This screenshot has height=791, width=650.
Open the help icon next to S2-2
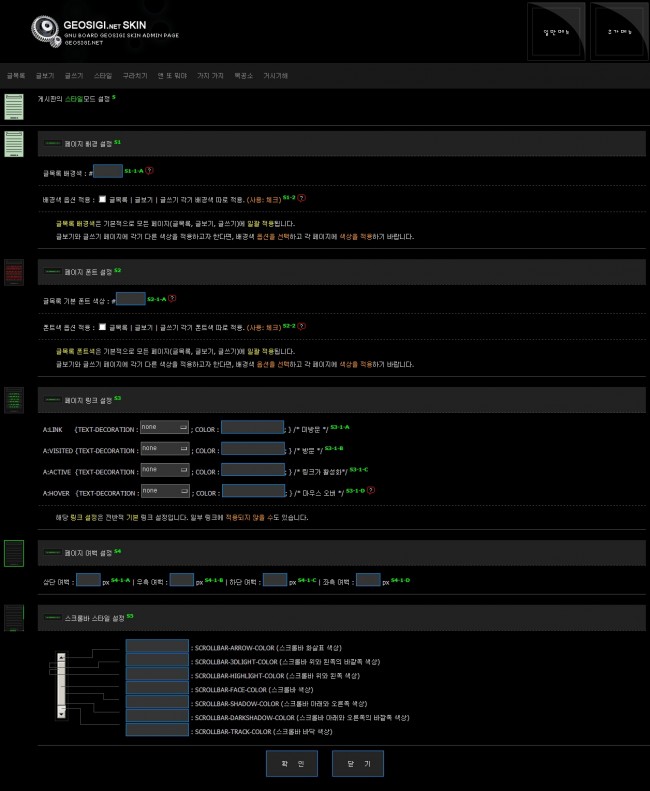(x=302, y=326)
